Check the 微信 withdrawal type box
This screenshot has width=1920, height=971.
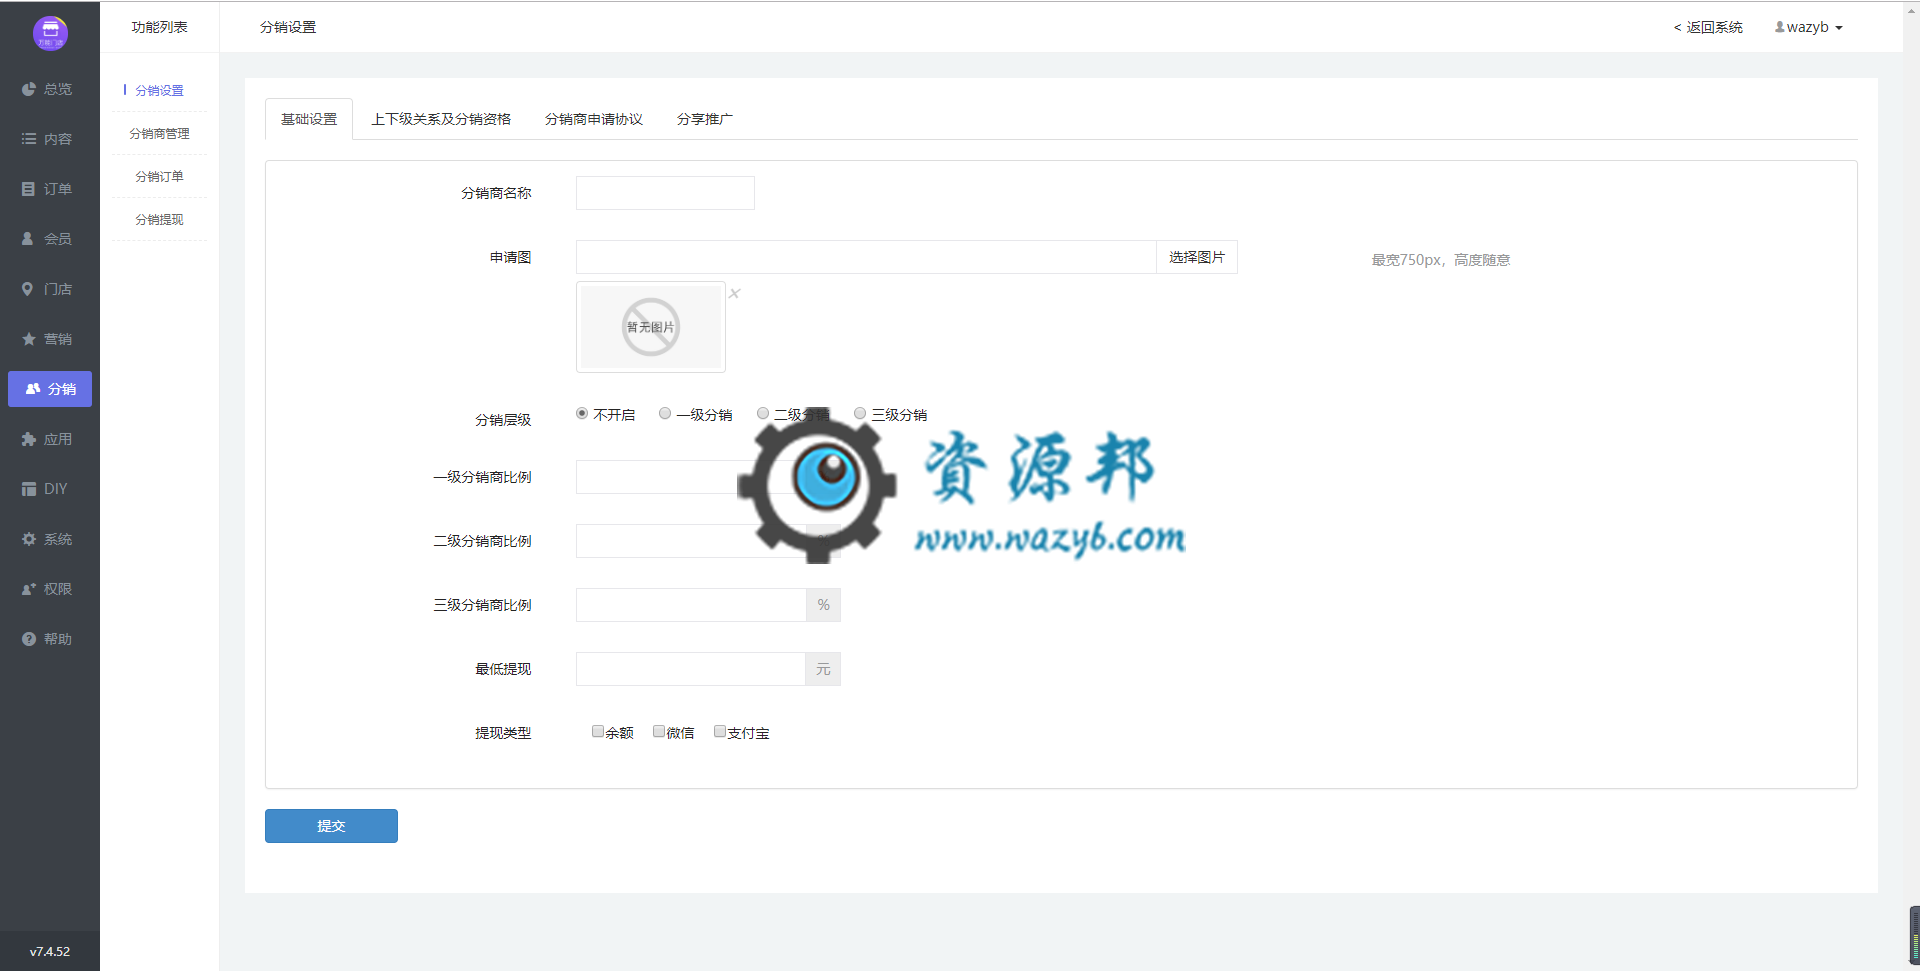click(659, 731)
